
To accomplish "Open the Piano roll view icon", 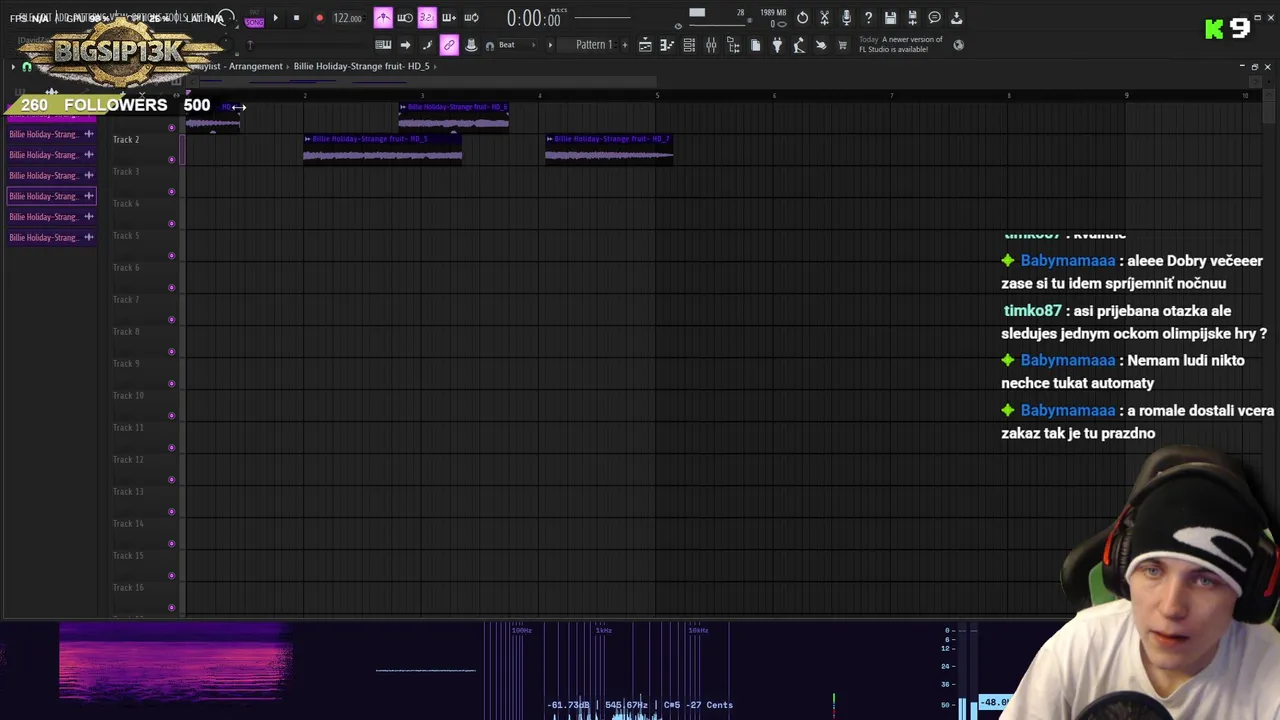I will tap(667, 45).
